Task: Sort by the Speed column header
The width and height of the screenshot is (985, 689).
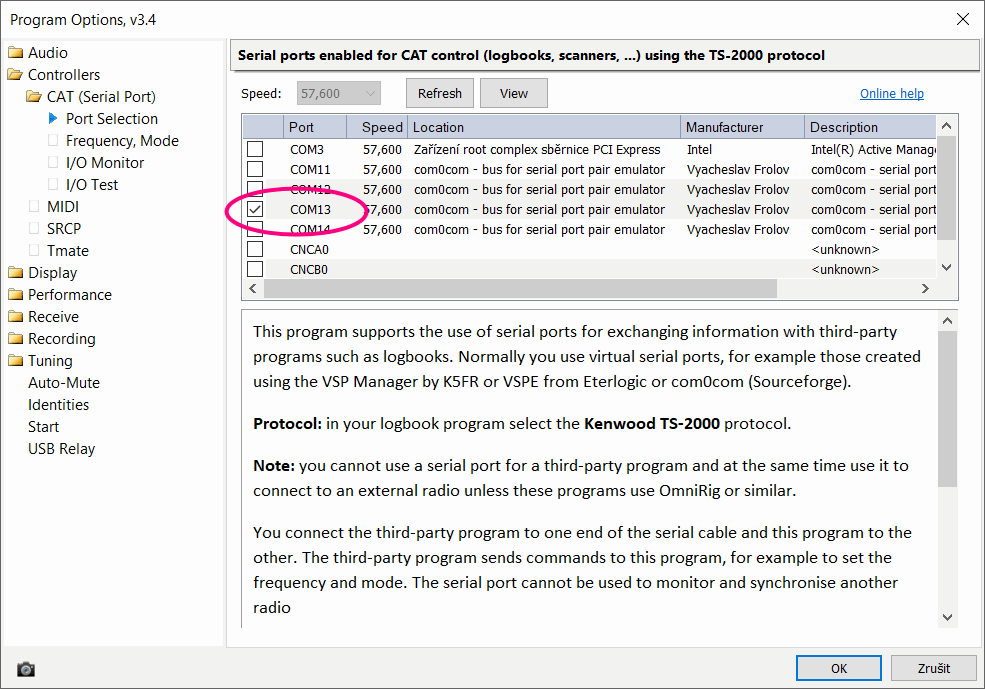Action: 378,127
